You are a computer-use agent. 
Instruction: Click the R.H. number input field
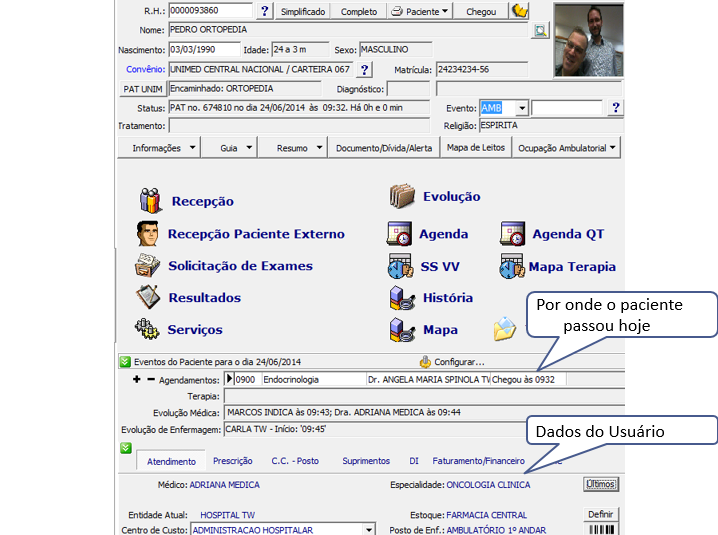(x=211, y=11)
